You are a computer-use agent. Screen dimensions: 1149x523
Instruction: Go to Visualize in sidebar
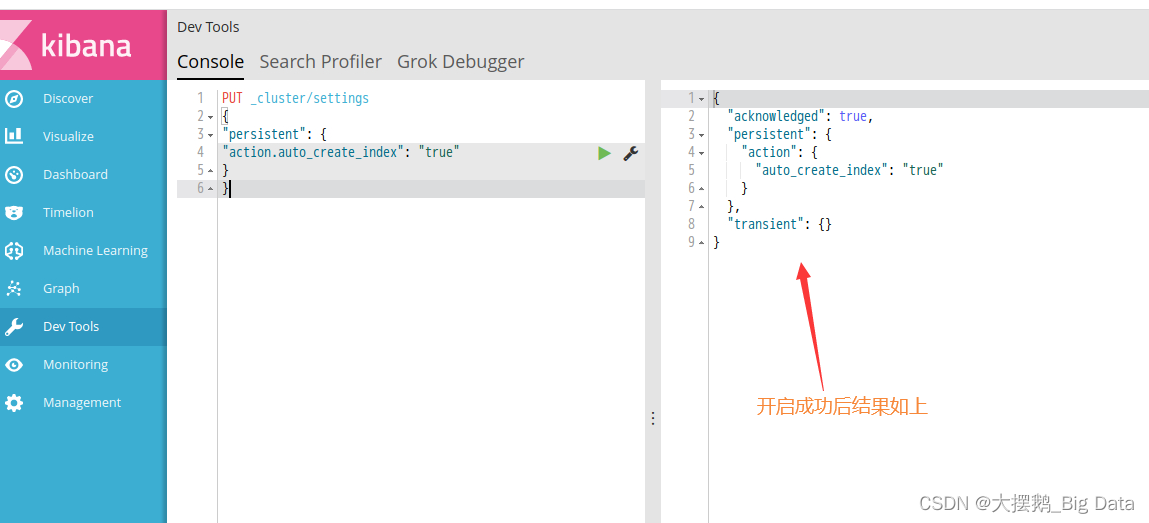(x=68, y=136)
